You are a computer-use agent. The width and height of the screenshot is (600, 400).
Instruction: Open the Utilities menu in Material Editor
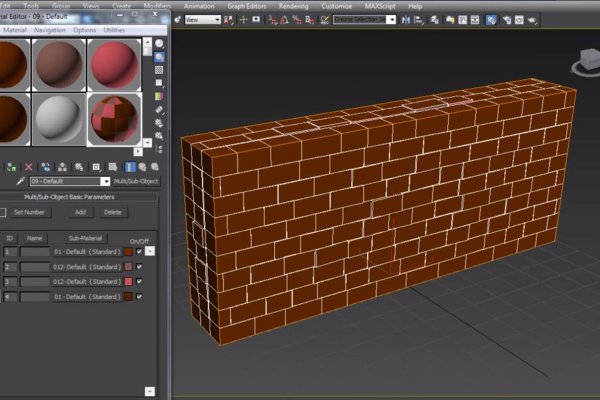point(115,30)
